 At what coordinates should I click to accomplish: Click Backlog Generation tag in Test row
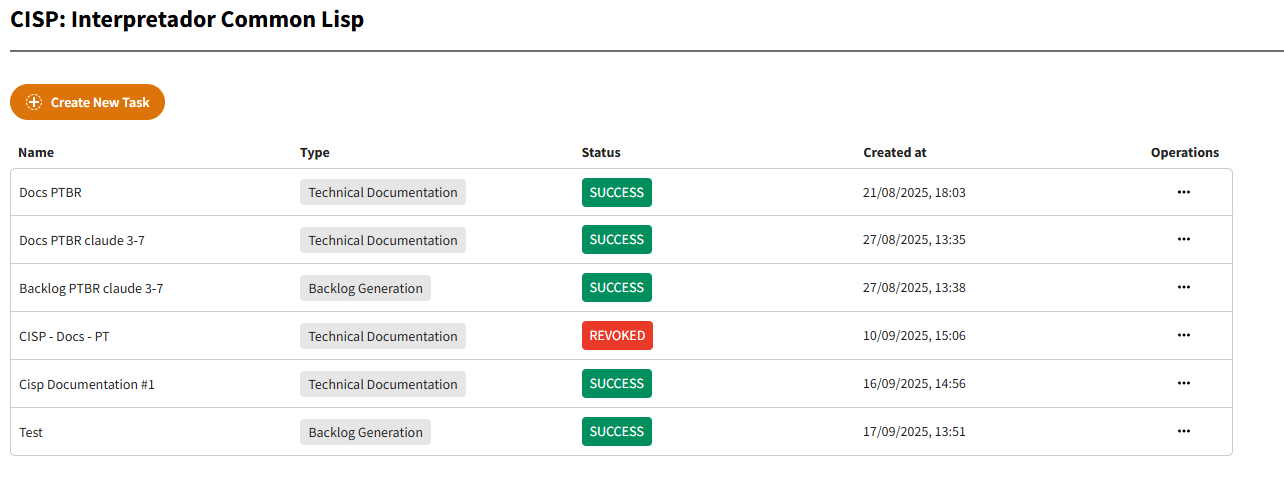click(x=365, y=432)
